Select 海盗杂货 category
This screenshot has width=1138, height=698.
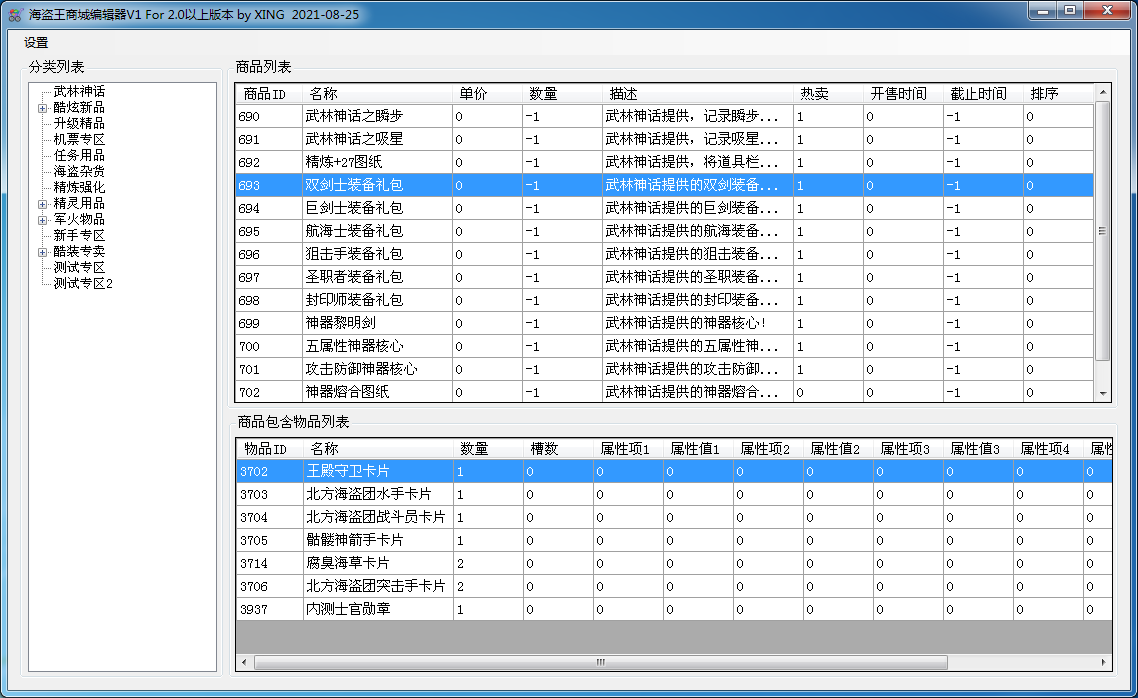click(79, 171)
